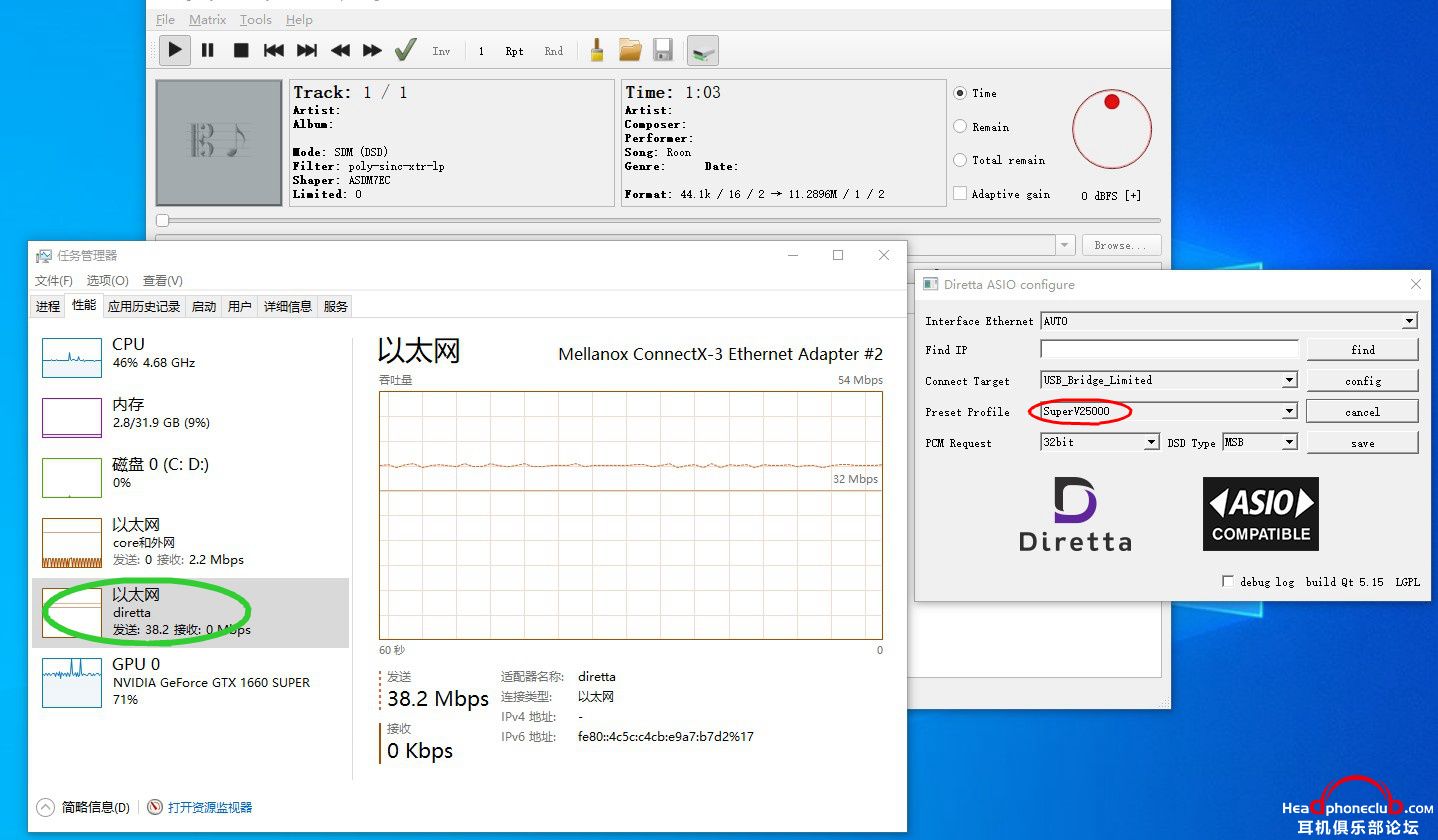Toggle the '1' repeat-one toolbar item

click(481, 51)
